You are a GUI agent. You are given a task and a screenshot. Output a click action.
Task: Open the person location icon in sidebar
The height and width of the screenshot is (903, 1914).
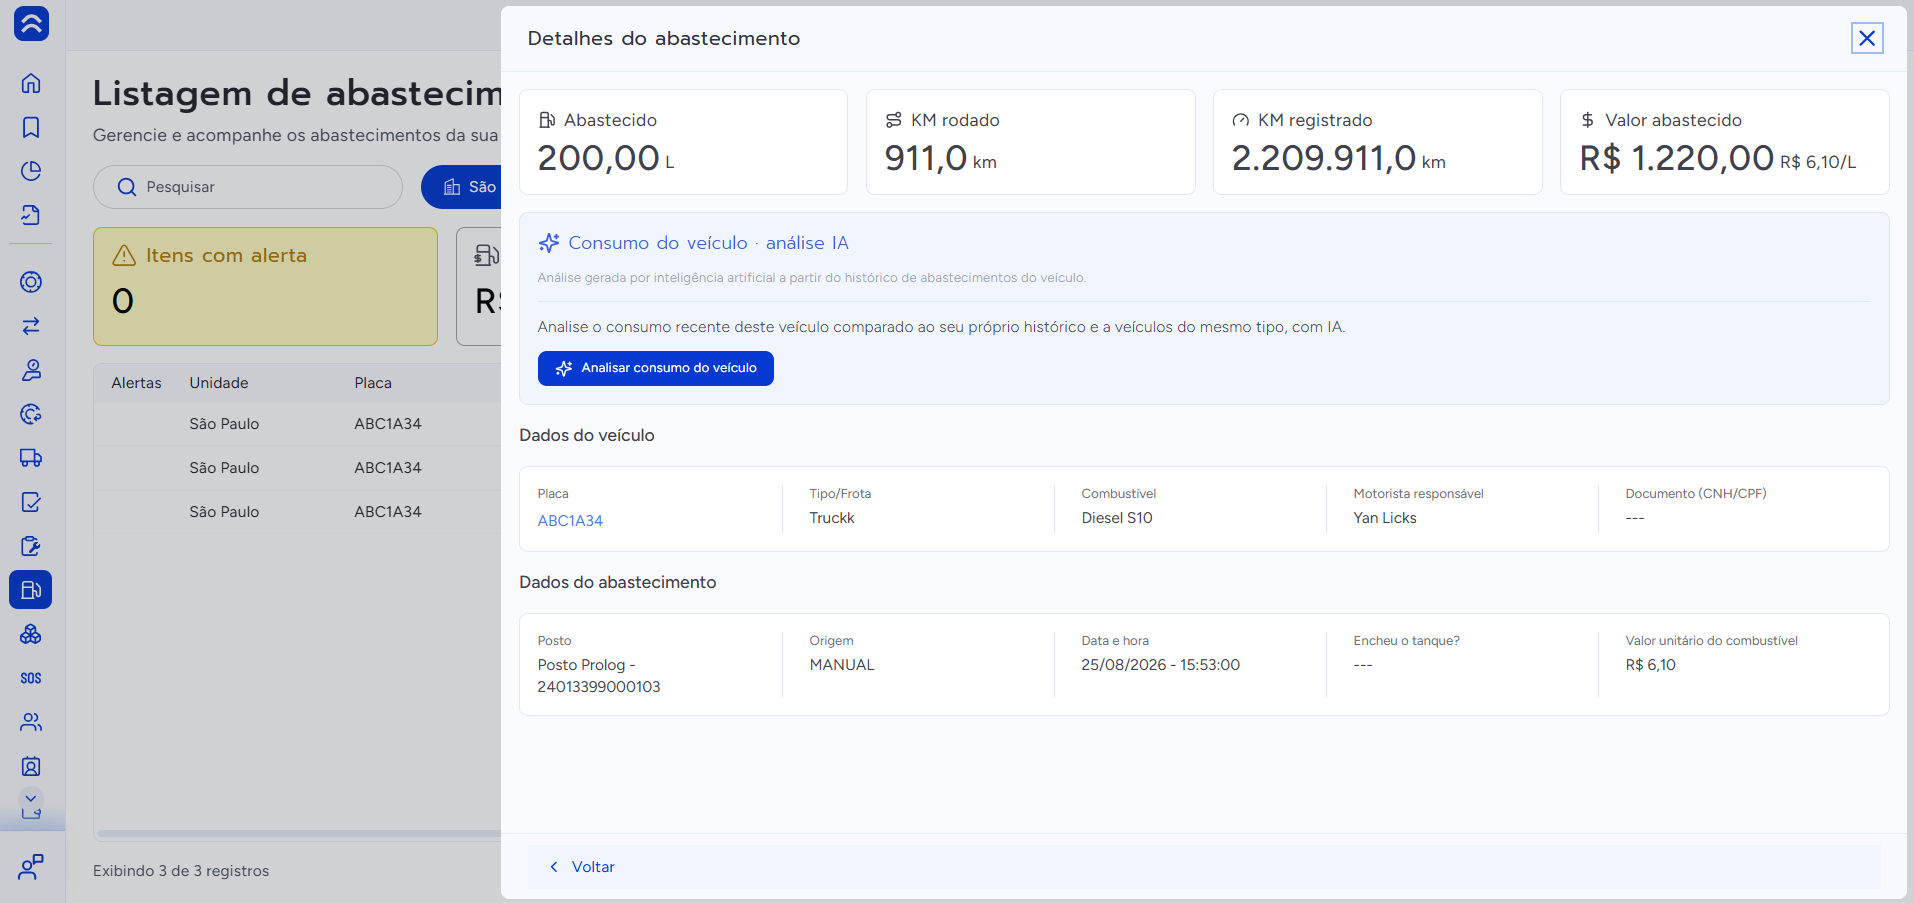(x=31, y=370)
